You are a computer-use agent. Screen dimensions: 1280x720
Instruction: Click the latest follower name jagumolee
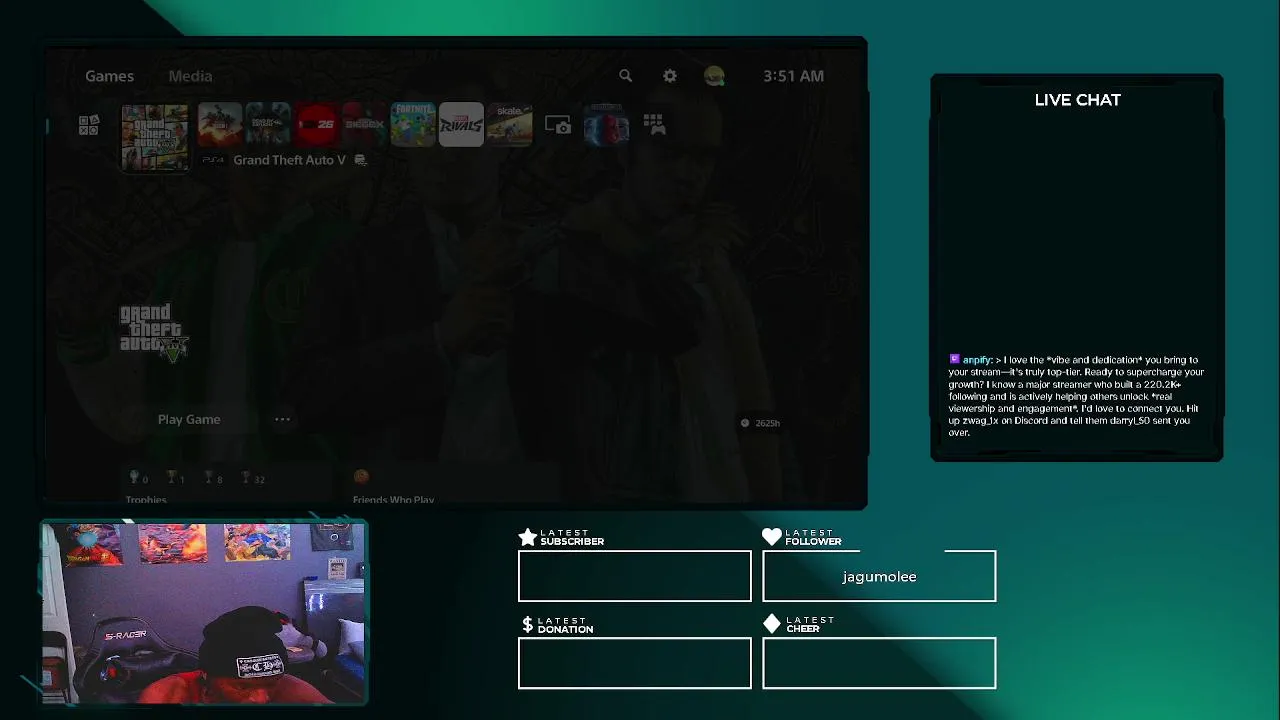click(x=879, y=576)
